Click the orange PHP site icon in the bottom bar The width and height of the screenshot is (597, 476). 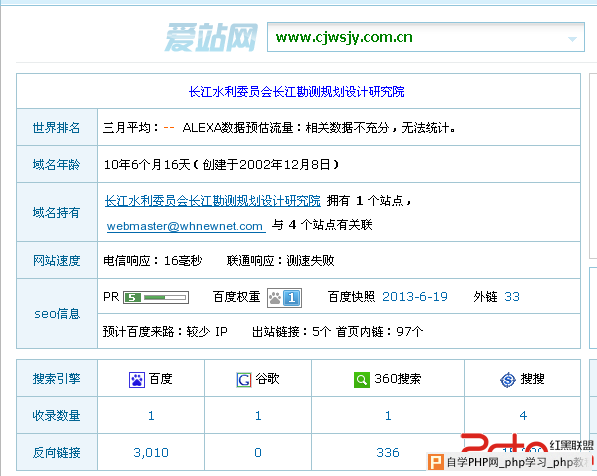point(436,462)
